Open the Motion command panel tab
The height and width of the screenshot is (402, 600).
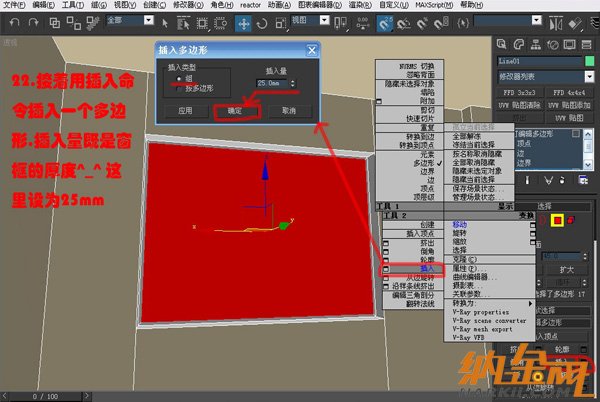(553, 44)
